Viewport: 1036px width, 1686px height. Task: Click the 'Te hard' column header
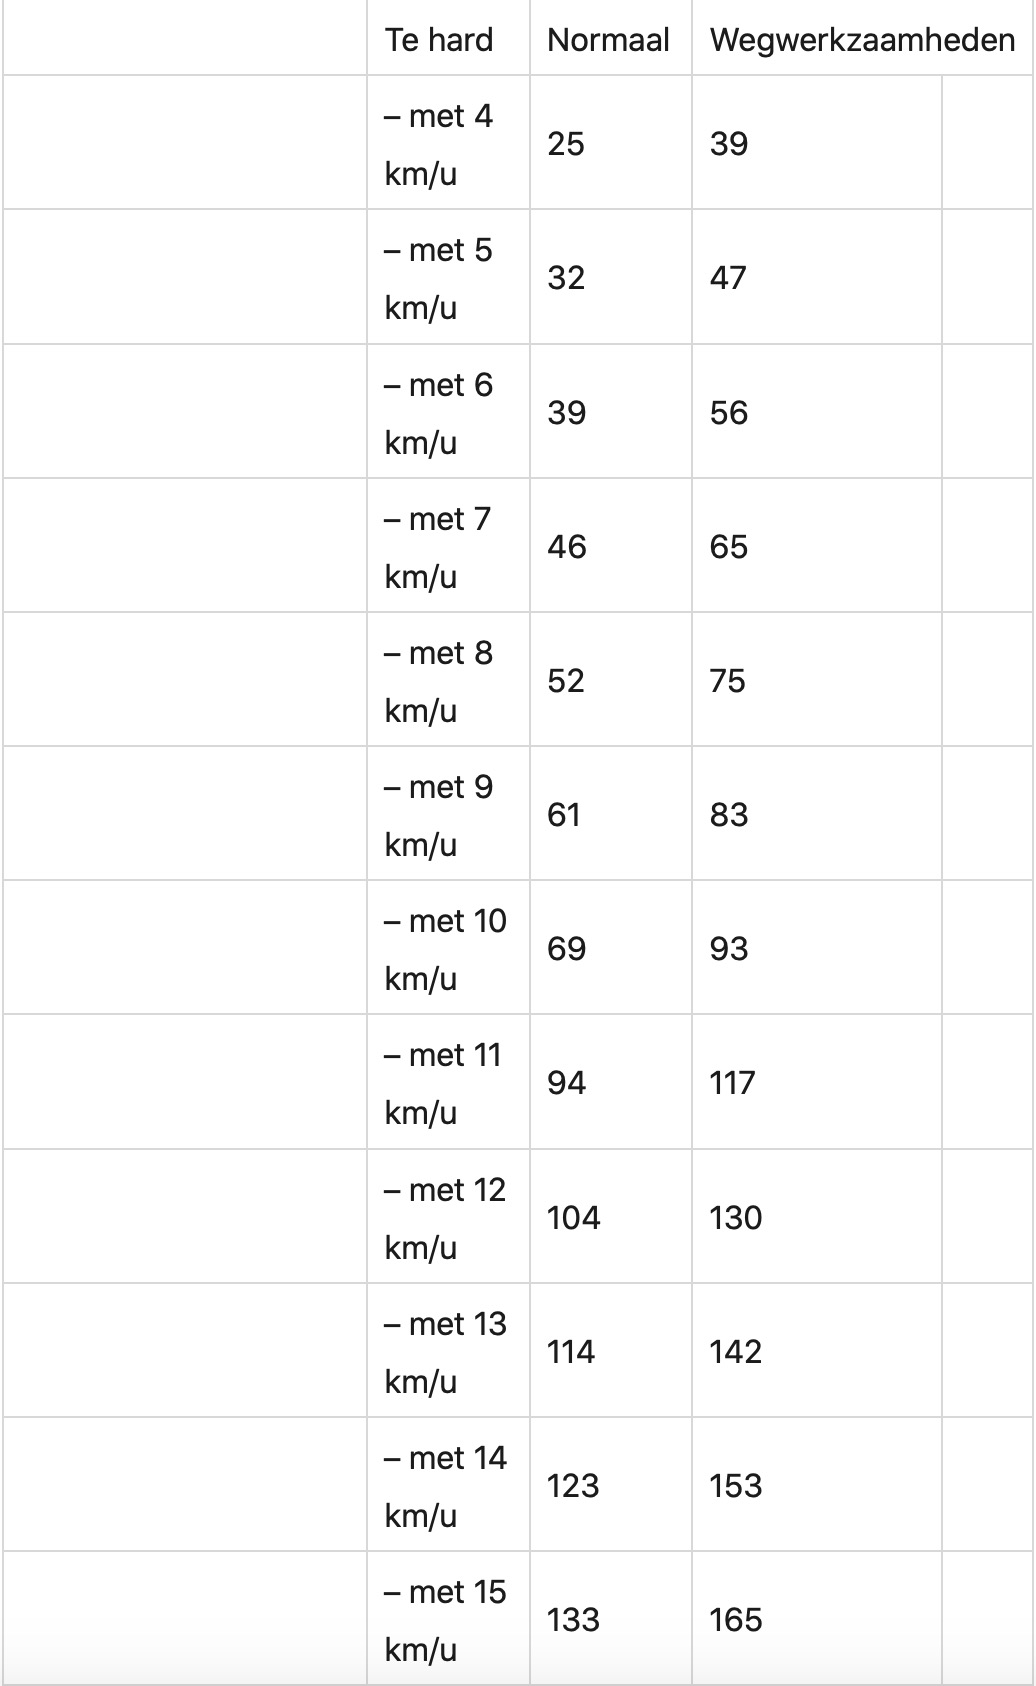click(439, 40)
